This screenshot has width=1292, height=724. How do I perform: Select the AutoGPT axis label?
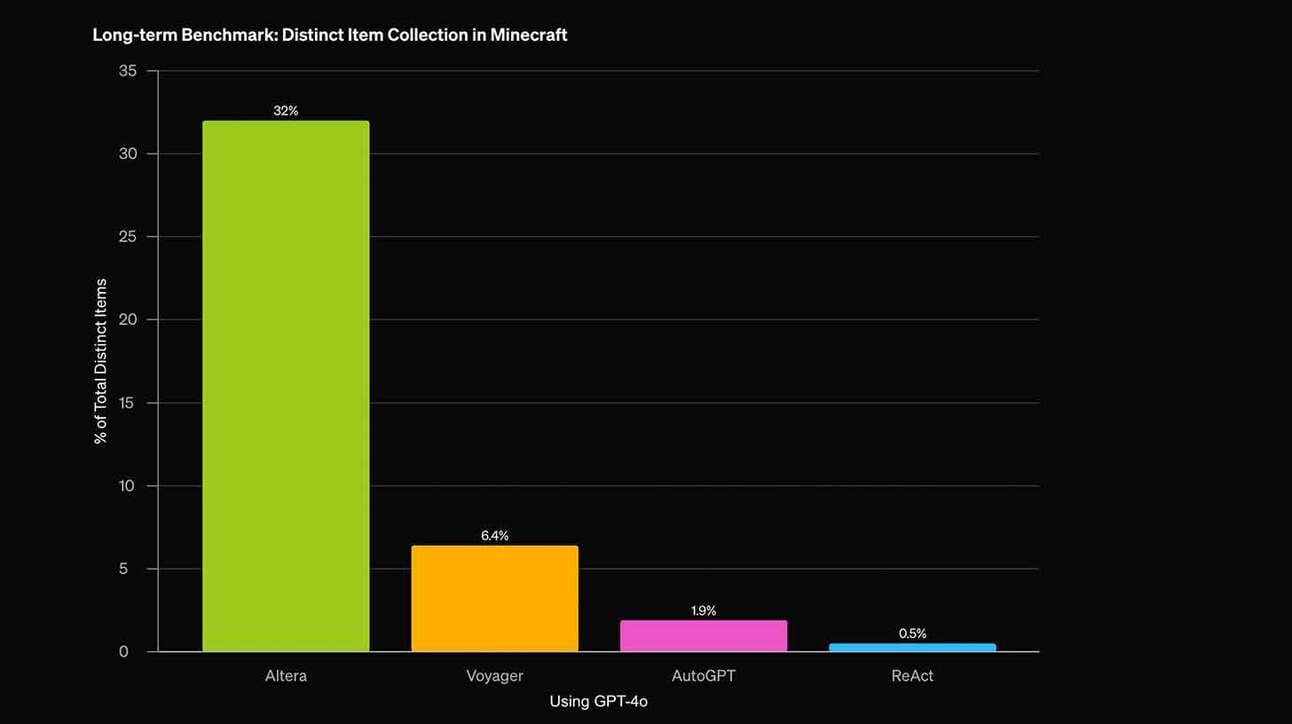click(x=704, y=676)
